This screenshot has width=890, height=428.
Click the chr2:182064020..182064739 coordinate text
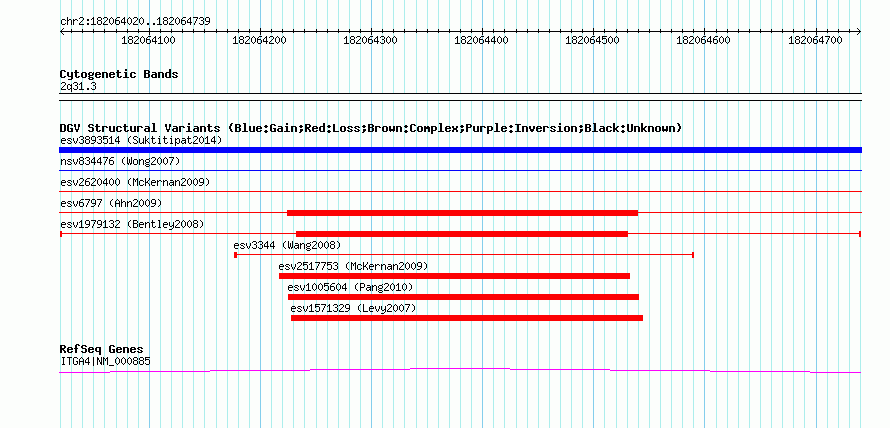[135, 22]
